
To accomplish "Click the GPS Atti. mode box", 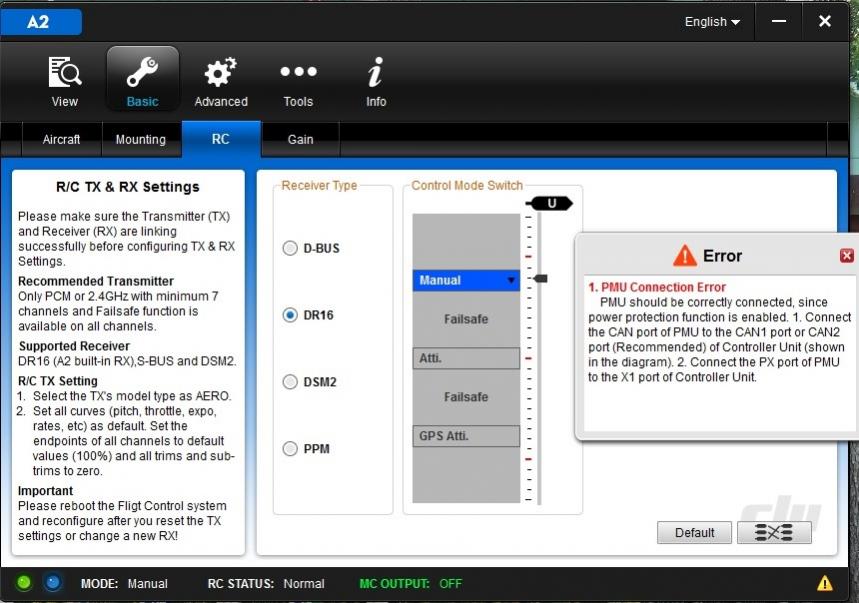I will [x=466, y=436].
